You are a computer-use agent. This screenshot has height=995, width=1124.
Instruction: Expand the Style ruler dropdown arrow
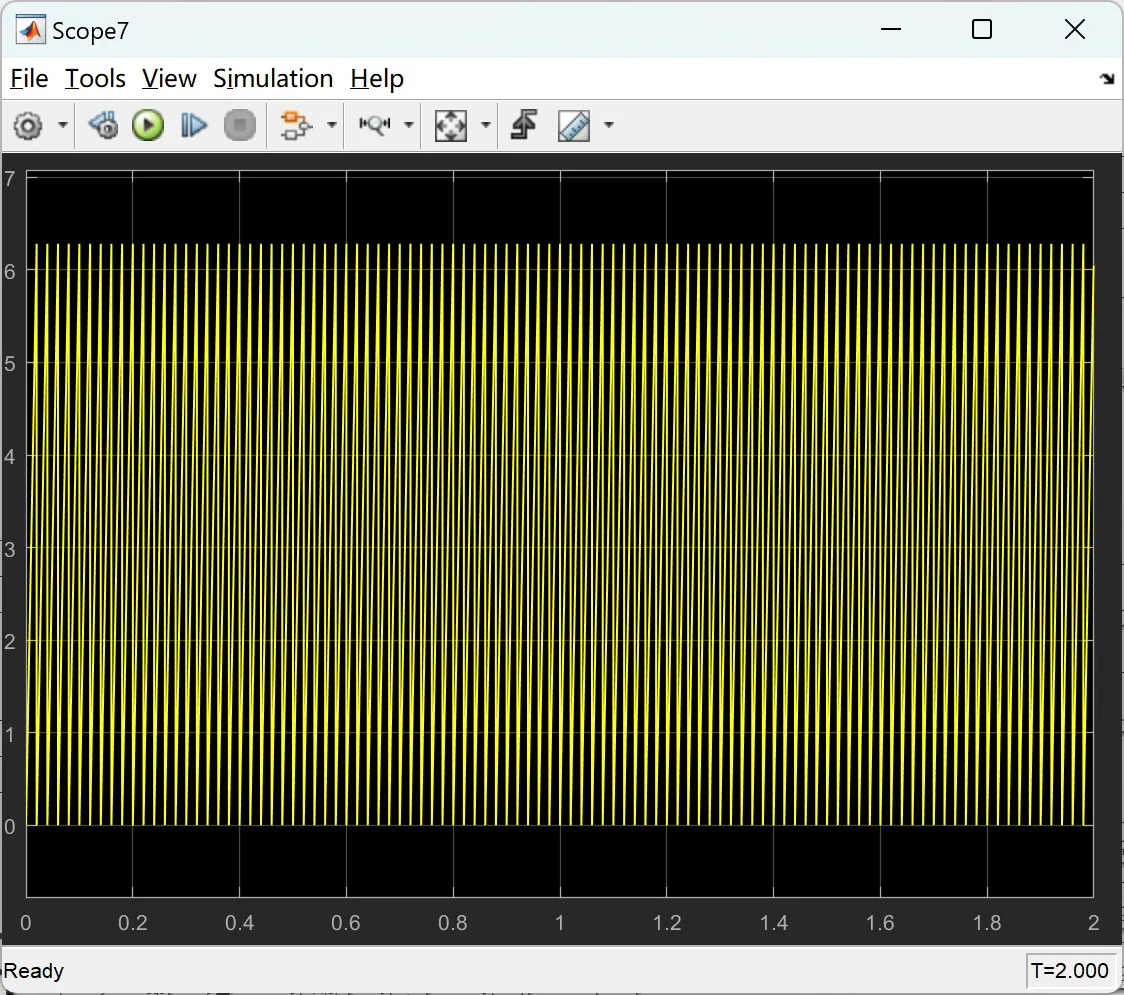pyautogui.click(x=609, y=125)
